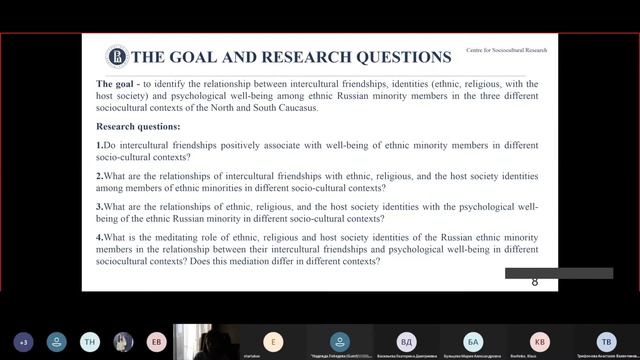Screen dimensions: 640x360
Task: Click the name label under the ВД avatar
Action: (407, 356)
